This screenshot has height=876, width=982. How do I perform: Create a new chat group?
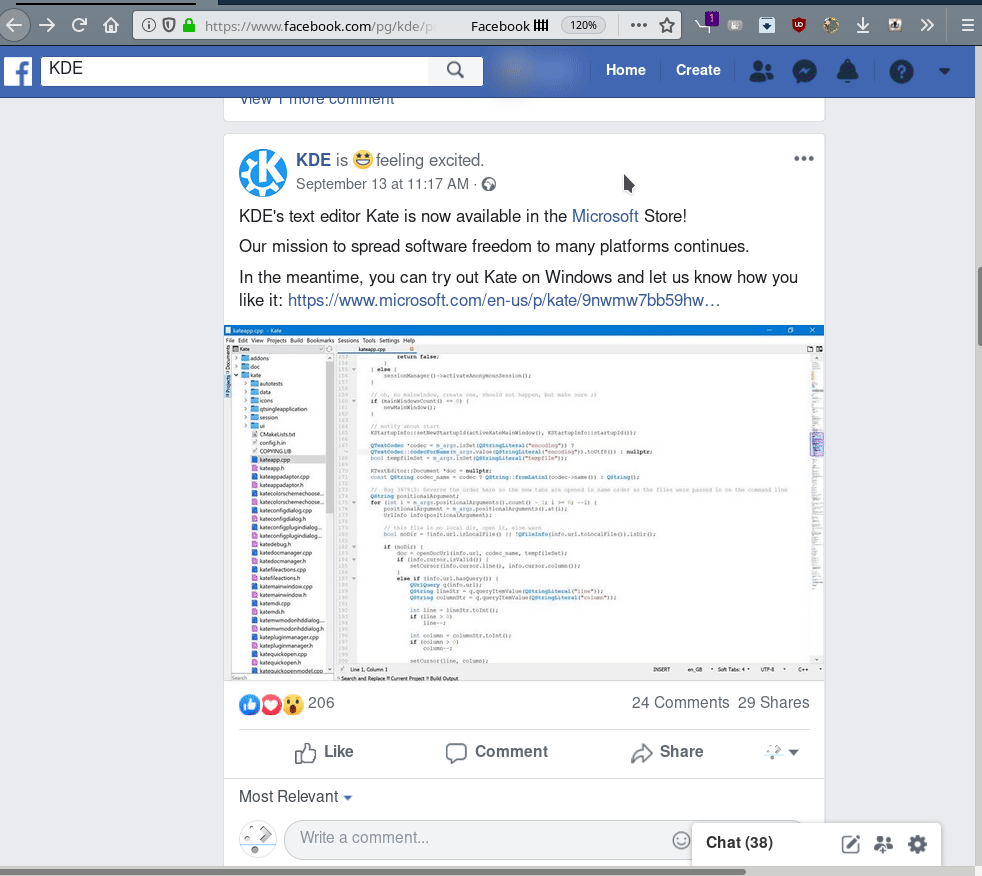tap(883, 844)
